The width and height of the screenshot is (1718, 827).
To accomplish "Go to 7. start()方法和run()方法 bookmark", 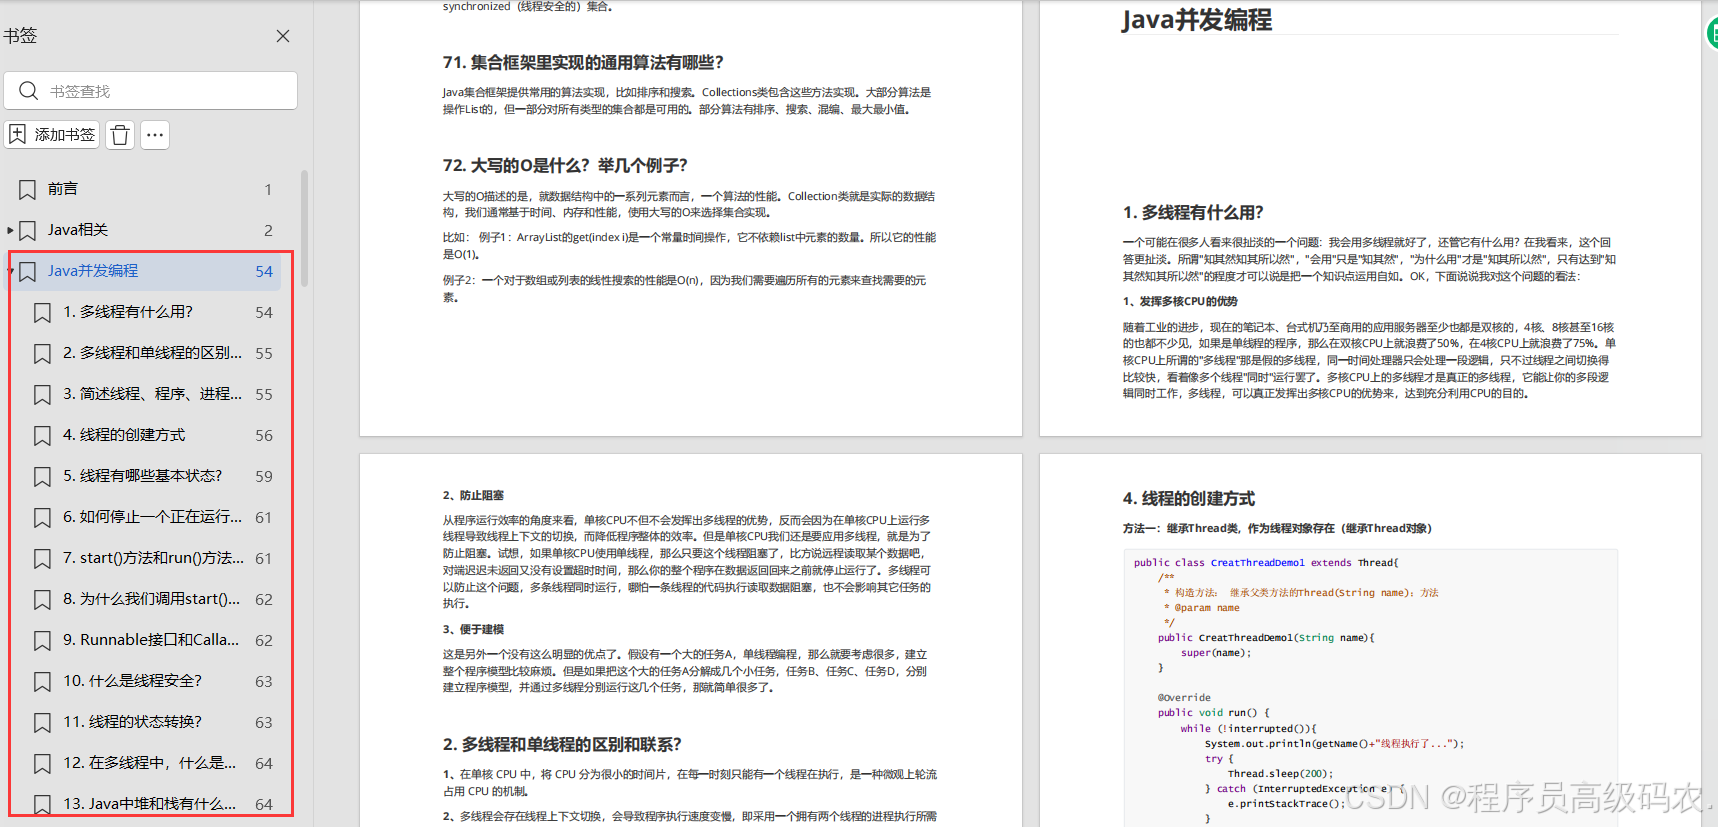I will click(x=152, y=558).
